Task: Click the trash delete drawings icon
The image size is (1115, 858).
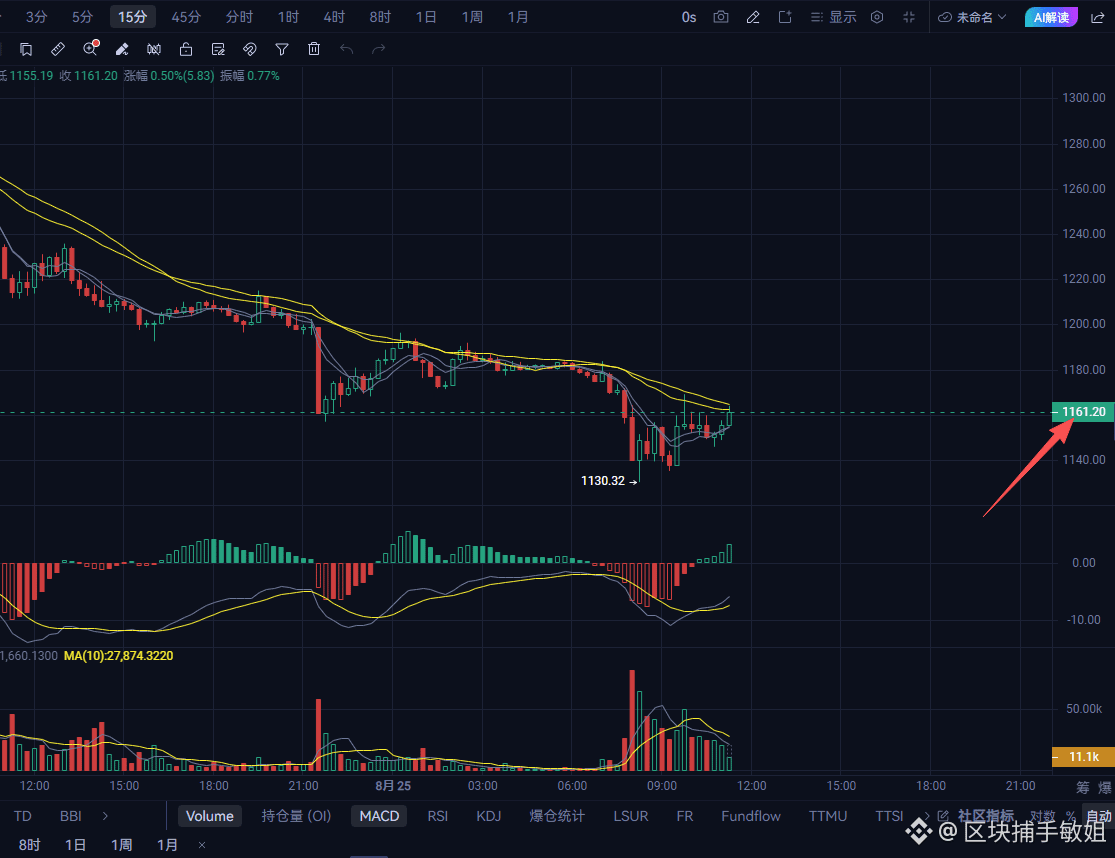Action: (314, 49)
